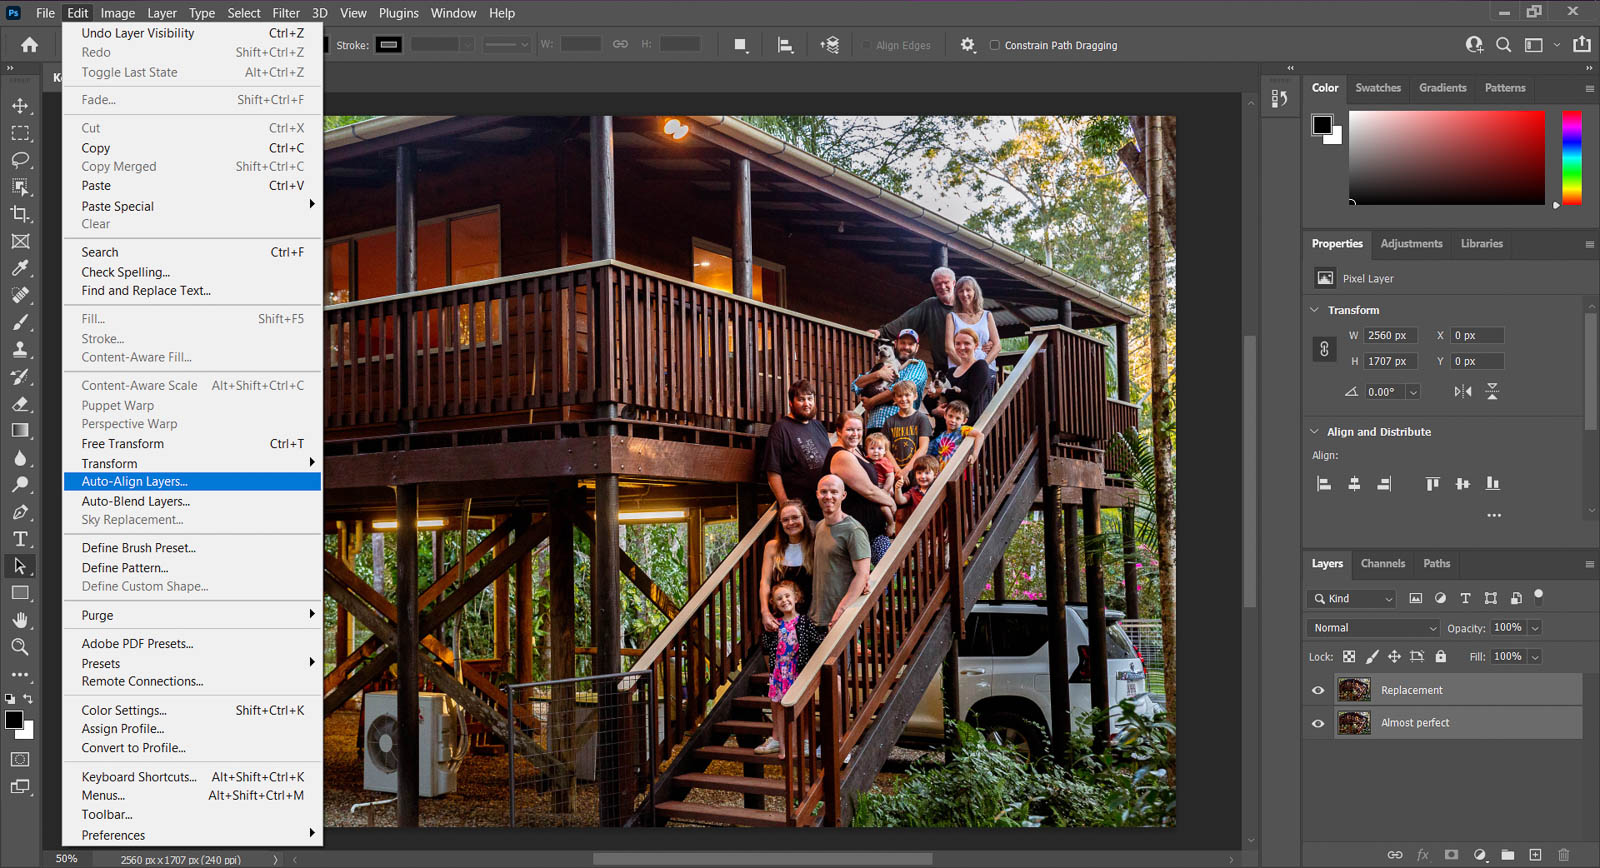The width and height of the screenshot is (1600, 868).
Task: Choose Auto-Align Layers from Edit menu
Action: [x=135, y=482]
